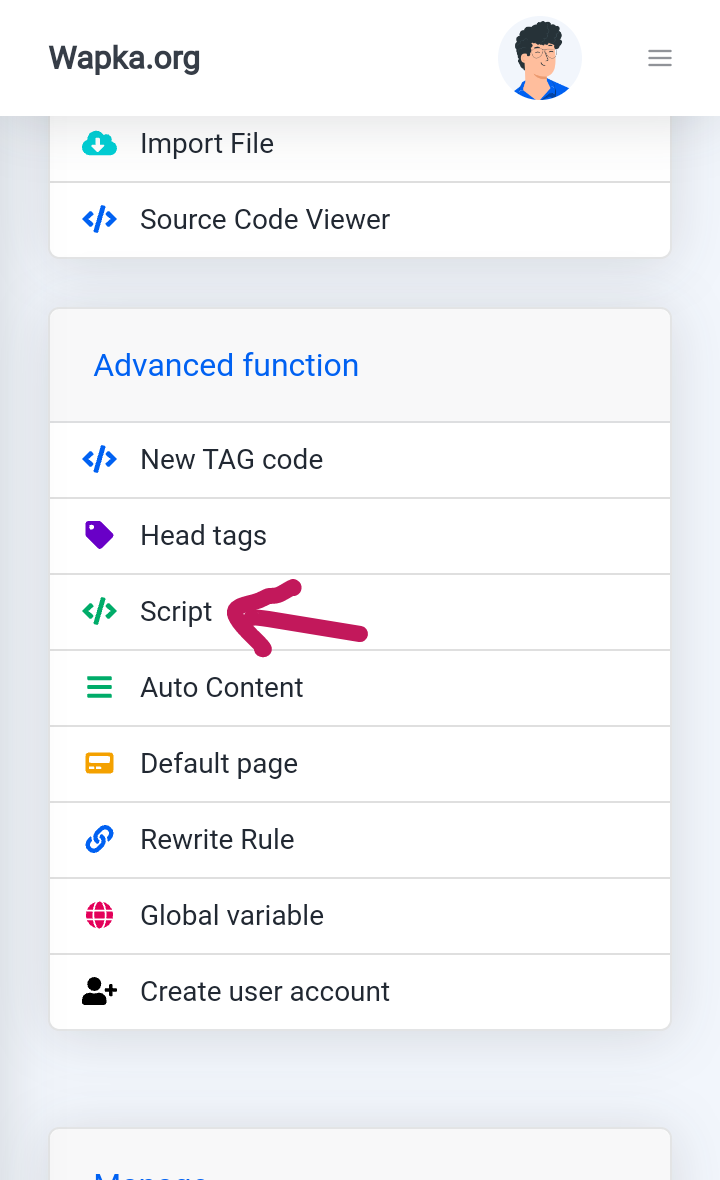Click the Global variable globe icon

[99, 916]
